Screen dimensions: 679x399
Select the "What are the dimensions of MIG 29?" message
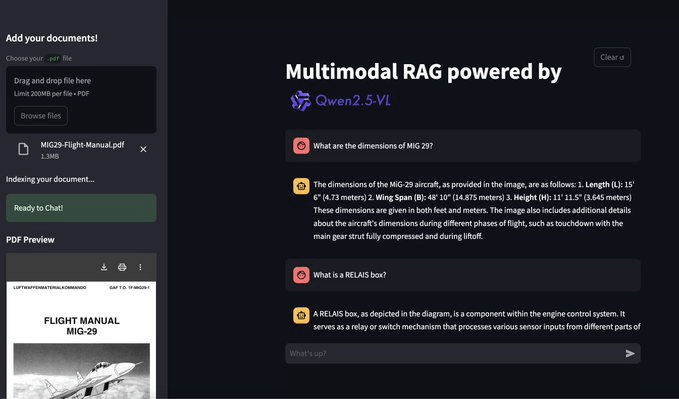coord(463,146)
